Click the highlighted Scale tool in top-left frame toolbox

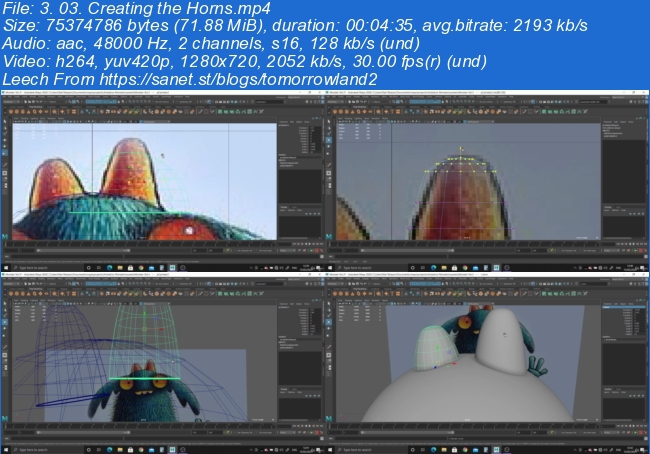(5, 153)
